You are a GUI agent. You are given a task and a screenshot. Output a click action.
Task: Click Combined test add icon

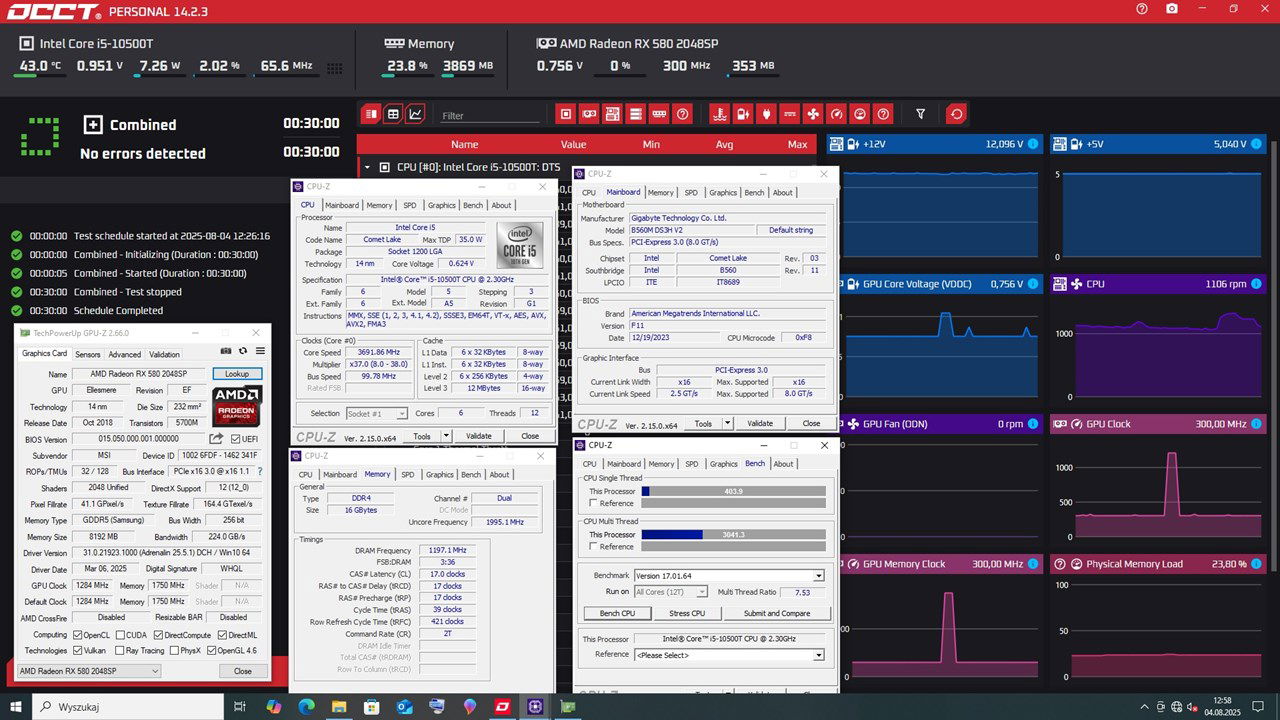coord(93,125)
